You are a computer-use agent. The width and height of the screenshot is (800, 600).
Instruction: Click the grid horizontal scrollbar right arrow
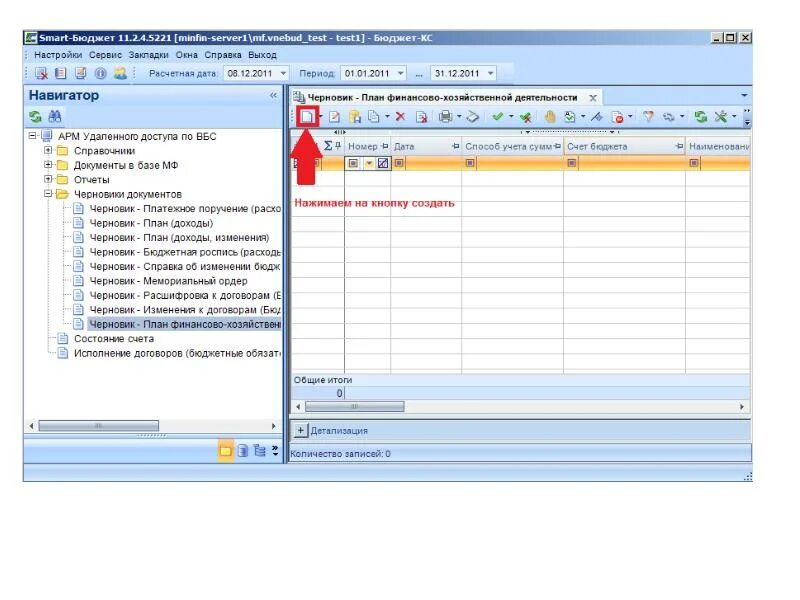741,407
